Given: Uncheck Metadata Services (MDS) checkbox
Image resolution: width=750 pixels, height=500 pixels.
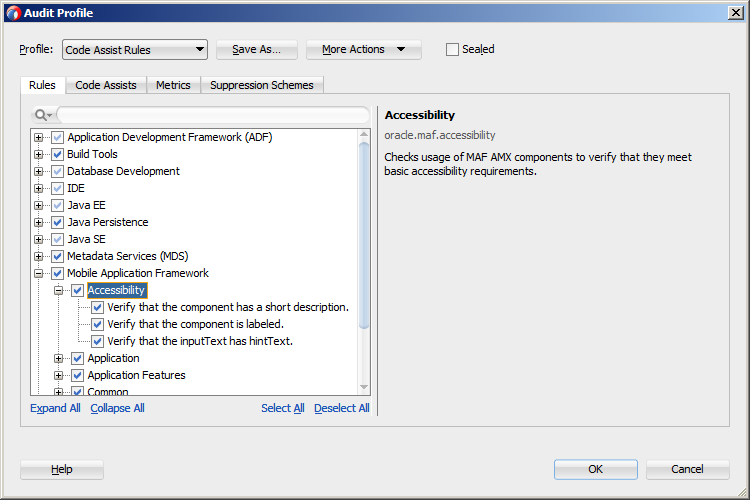Looking at the screenshot, I should pyautogui.click(x=57, y=256).
